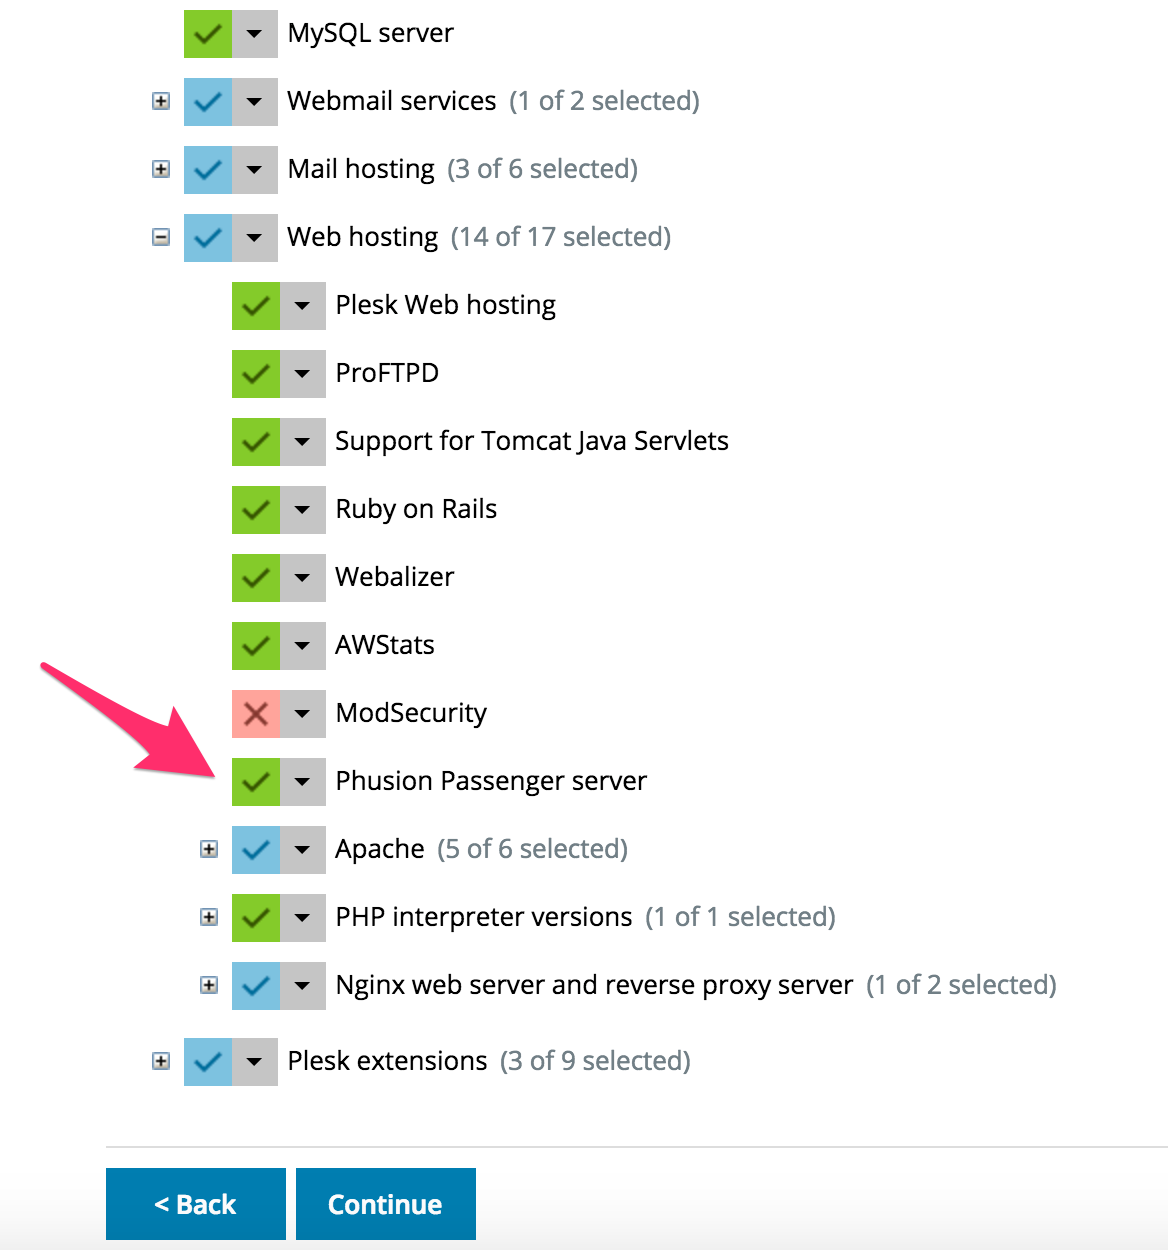Click the checkmark icon for Plesk Web hosting
The width and height of the screenshot is (1168, 1250).
(x=254, y=305)
